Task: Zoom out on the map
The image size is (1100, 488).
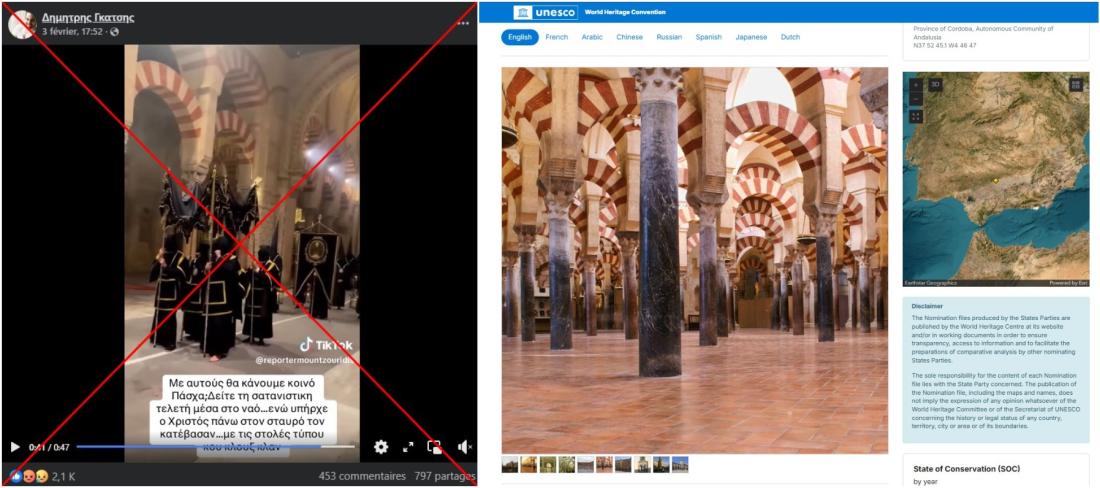Action: point(915,99)
